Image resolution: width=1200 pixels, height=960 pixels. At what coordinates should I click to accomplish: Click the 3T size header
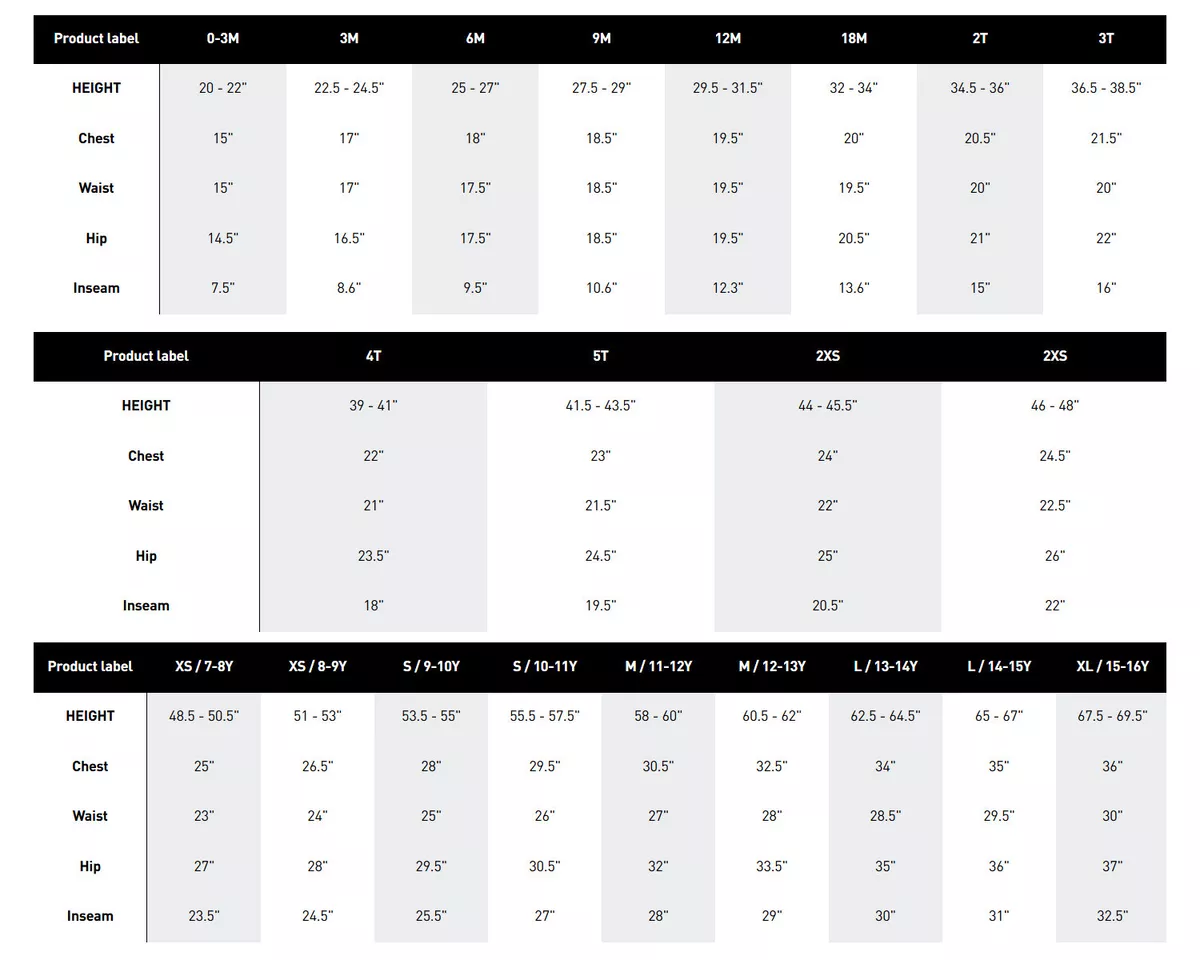point(1106,38)
